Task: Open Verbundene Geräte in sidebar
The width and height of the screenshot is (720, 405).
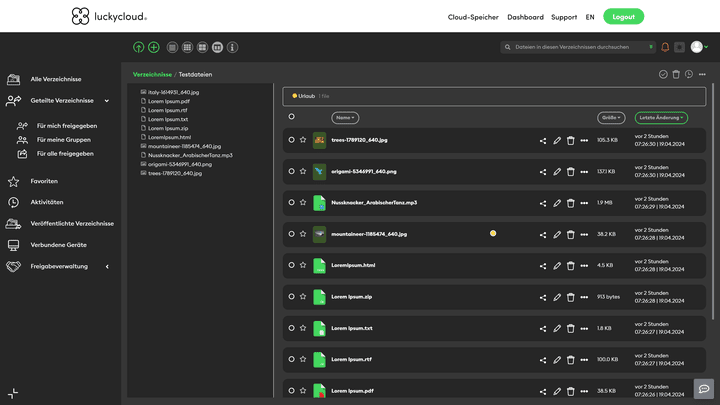Action: [x=58, y=245]
